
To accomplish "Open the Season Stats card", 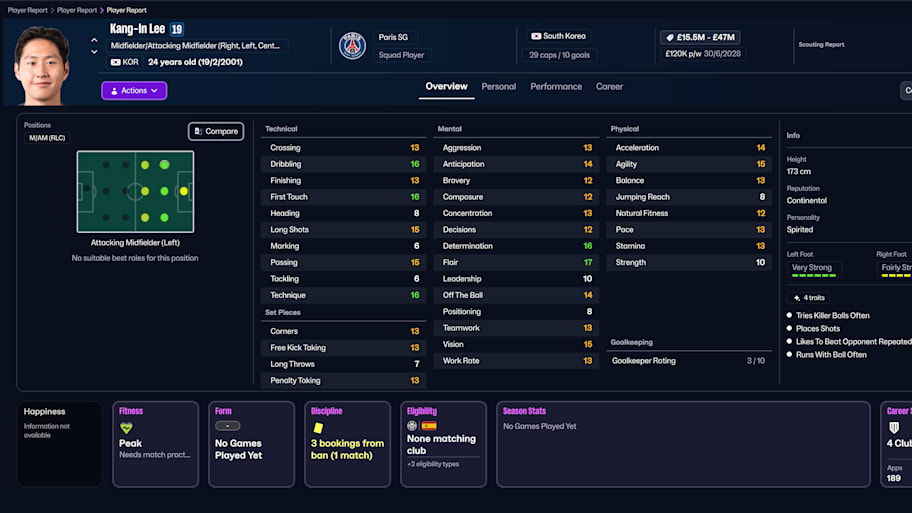I will tap(683, 444).
